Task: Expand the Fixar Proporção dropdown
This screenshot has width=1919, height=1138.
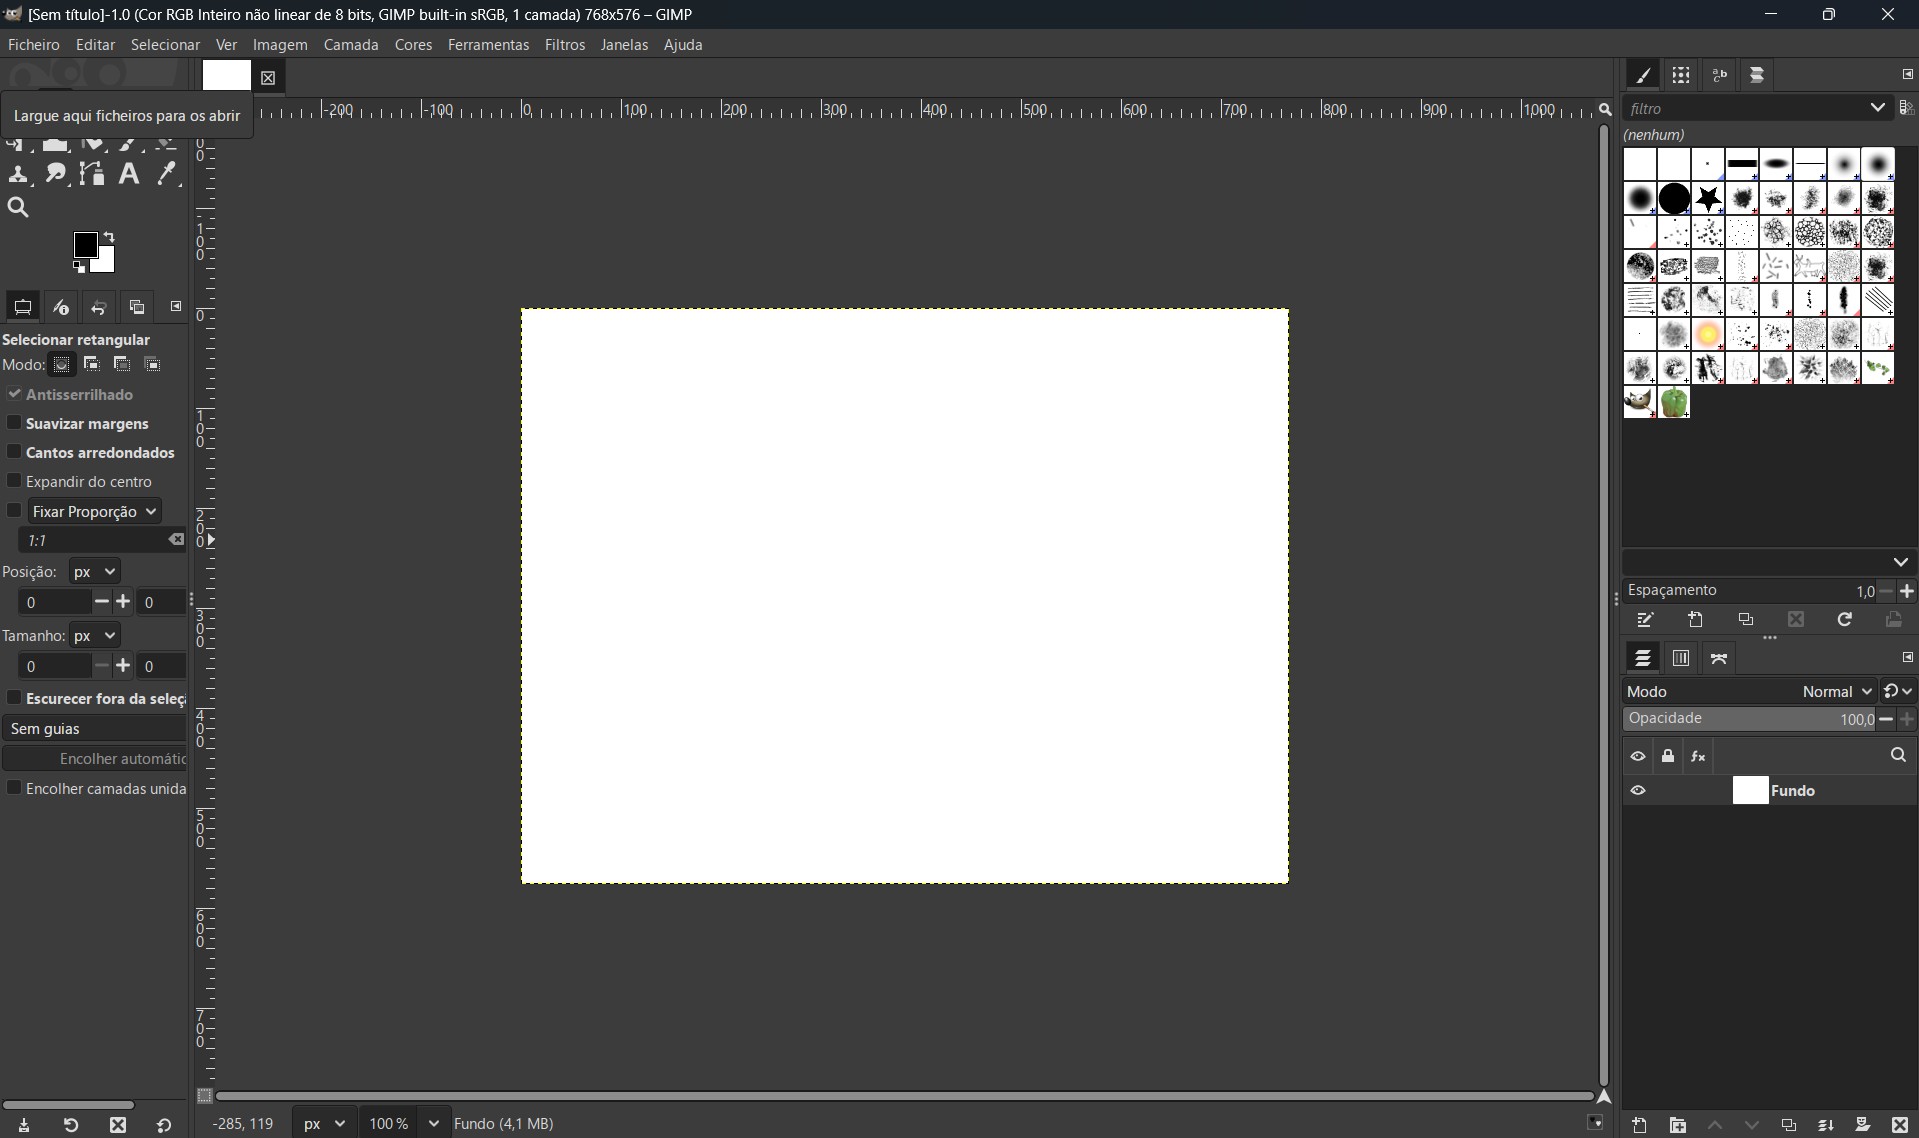Action: pos(95,512)
